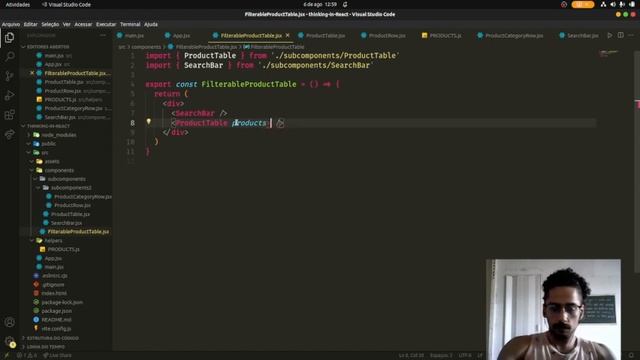Open Source Control view in activity bar
Viewport: 640px width, 360px height.
tap(9, 76)
